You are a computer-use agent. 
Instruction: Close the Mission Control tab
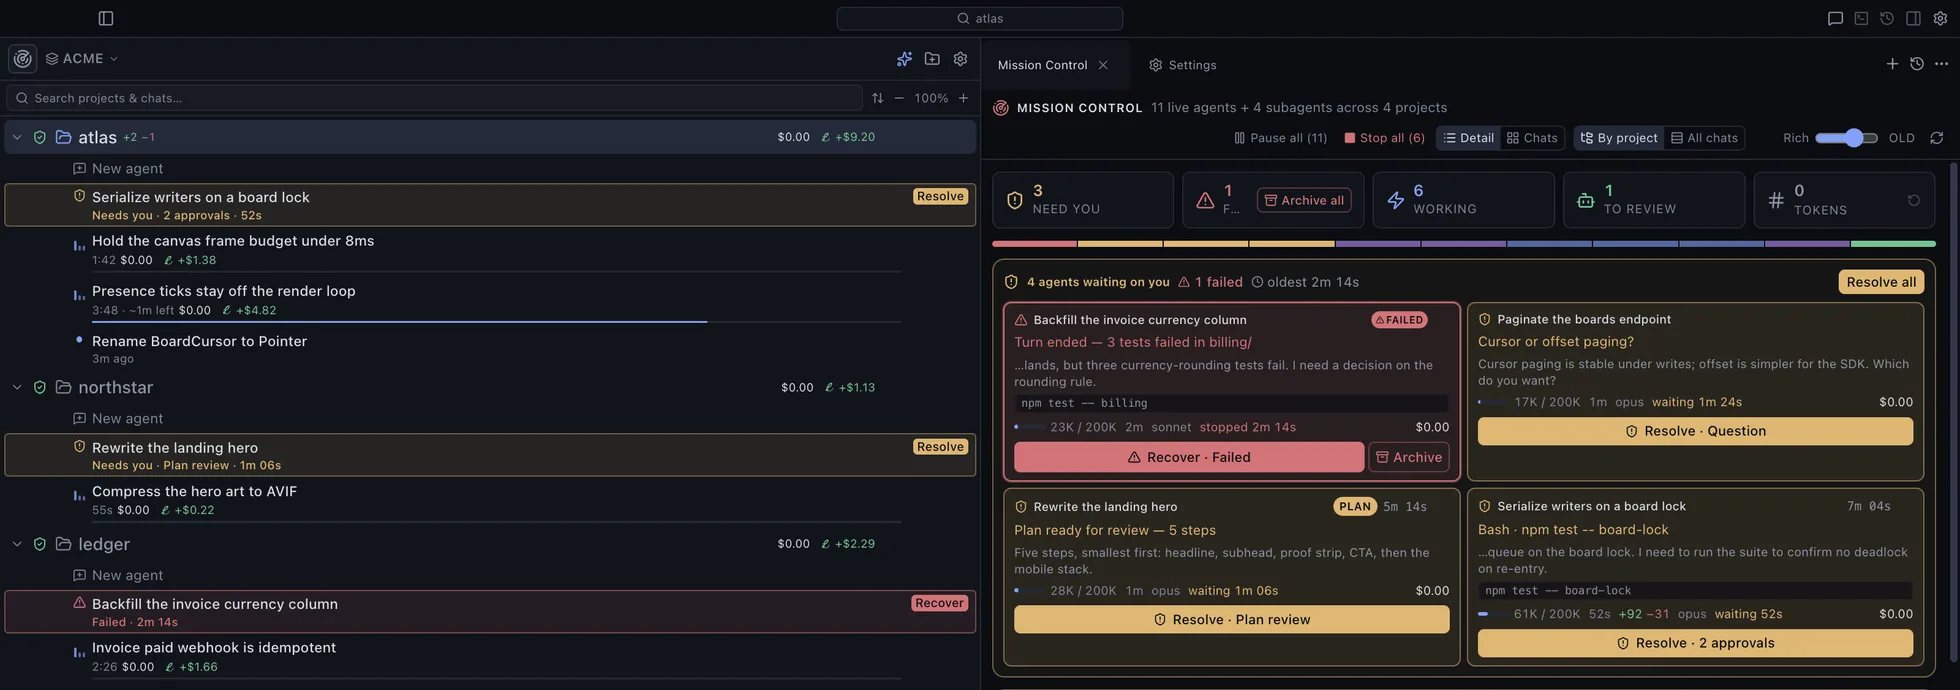click(1103, 65)
